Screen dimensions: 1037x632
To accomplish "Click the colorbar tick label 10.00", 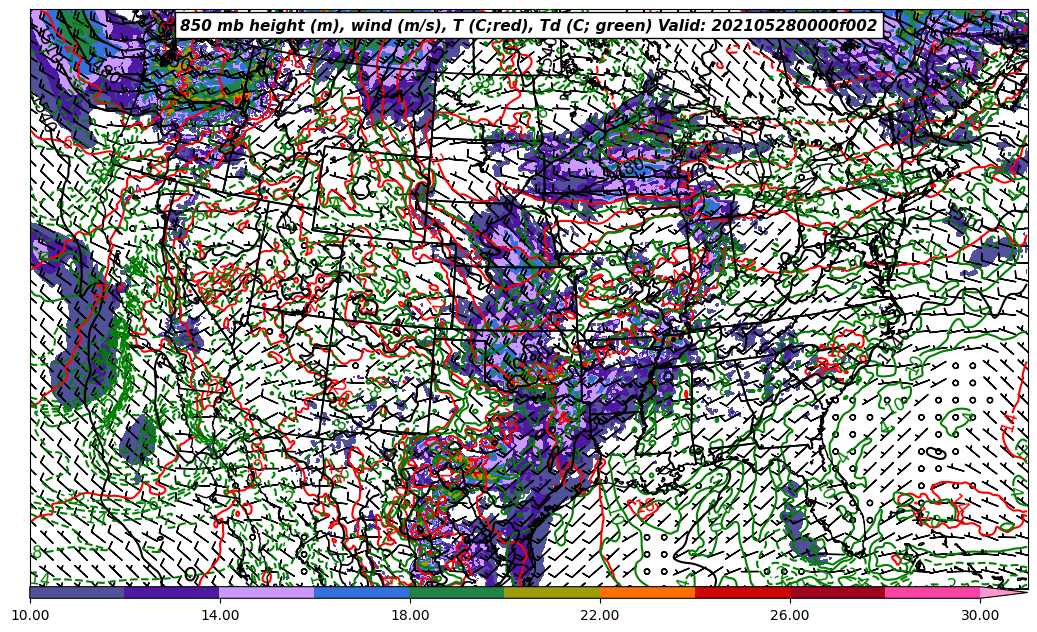I will pos(30,615).
